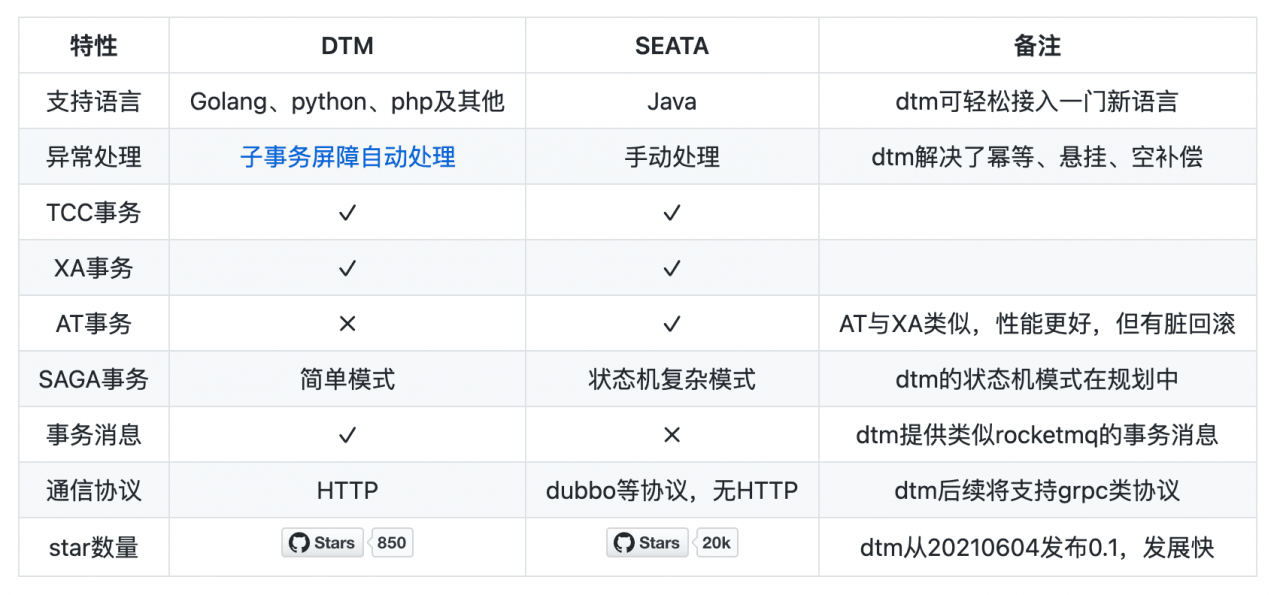Select the SEATA column header
This screenshot has width=1280, height=595.
pos(672,46)
